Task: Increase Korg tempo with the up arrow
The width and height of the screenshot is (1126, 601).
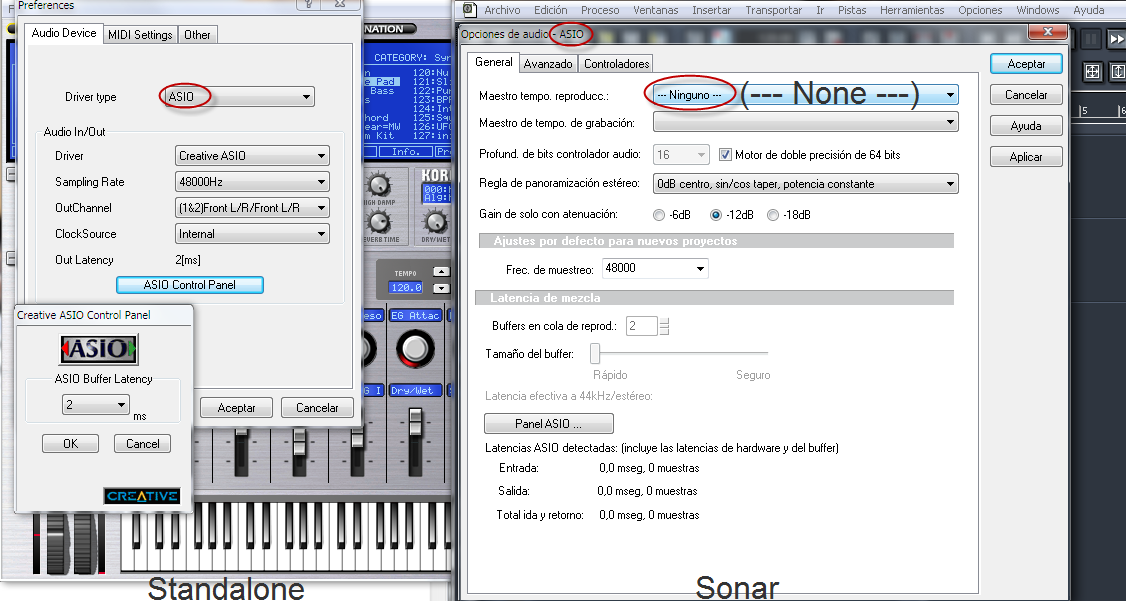Action: coord(442,272)
